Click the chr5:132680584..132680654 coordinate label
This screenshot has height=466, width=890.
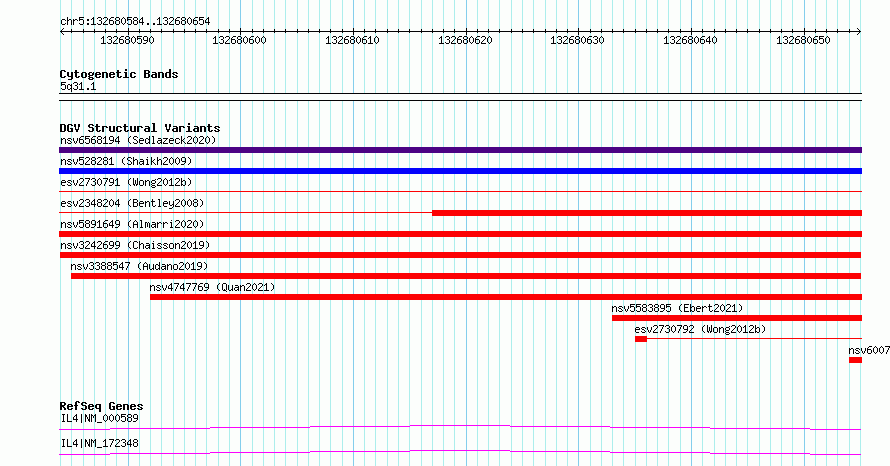click(135, 22)
